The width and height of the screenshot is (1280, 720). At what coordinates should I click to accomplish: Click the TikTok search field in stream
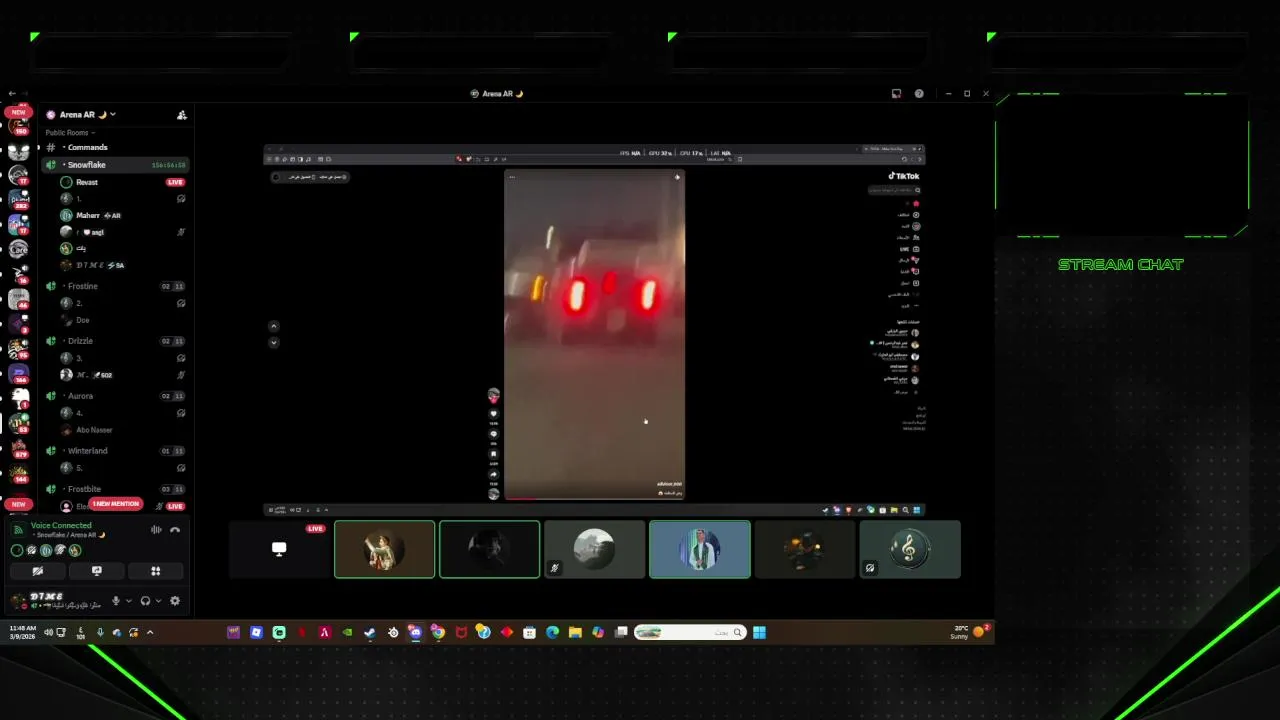(x=894, y=190)
